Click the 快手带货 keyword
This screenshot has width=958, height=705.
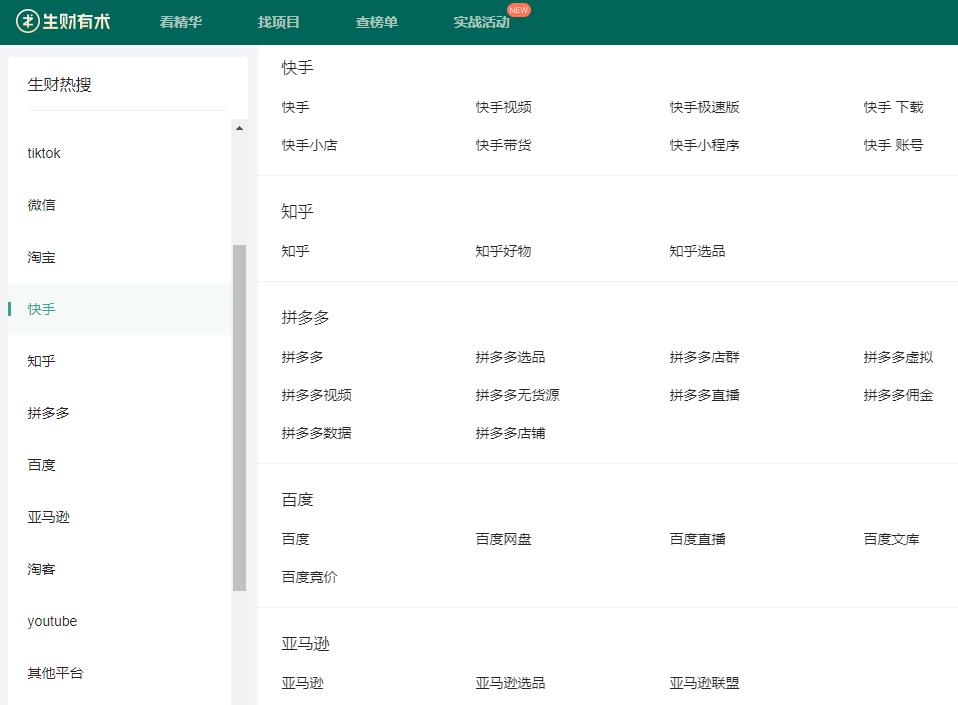click(503, 145)
